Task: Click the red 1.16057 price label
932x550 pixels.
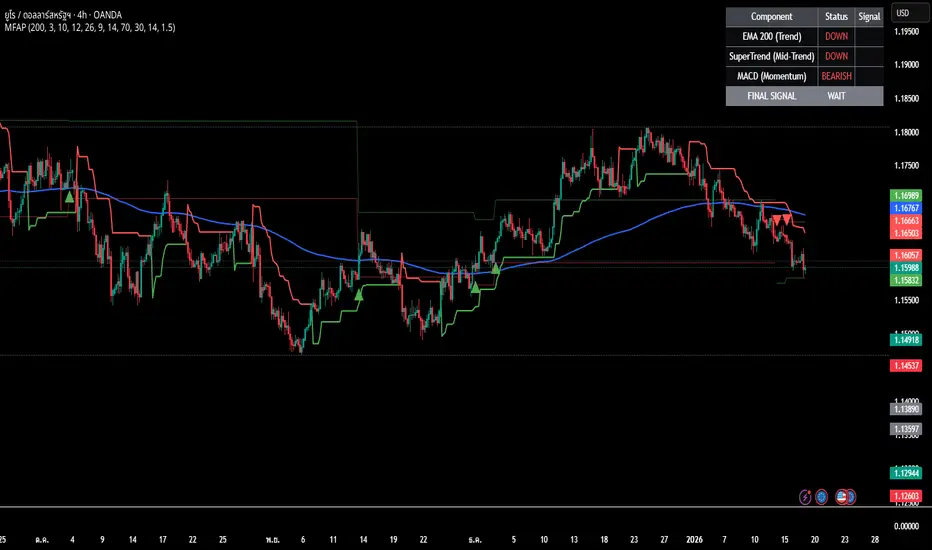Action: [906, 255]
